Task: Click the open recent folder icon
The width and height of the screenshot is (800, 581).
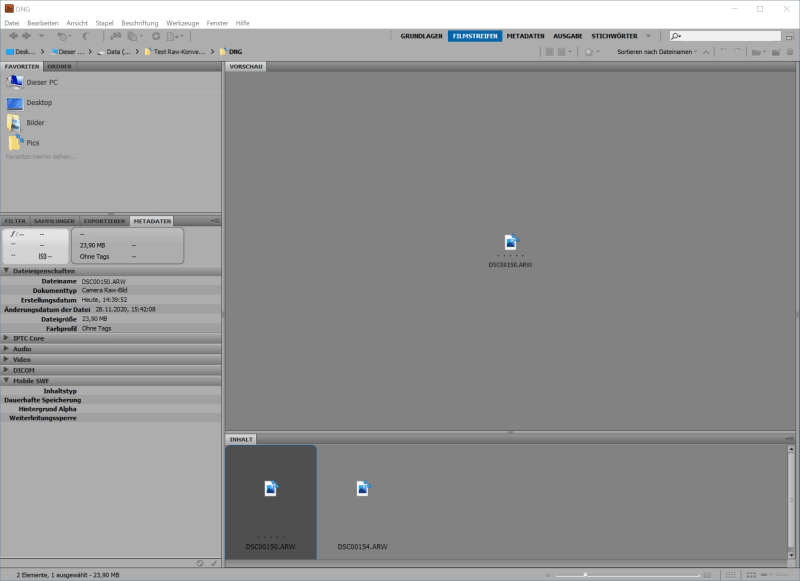Action: (759, 52)
